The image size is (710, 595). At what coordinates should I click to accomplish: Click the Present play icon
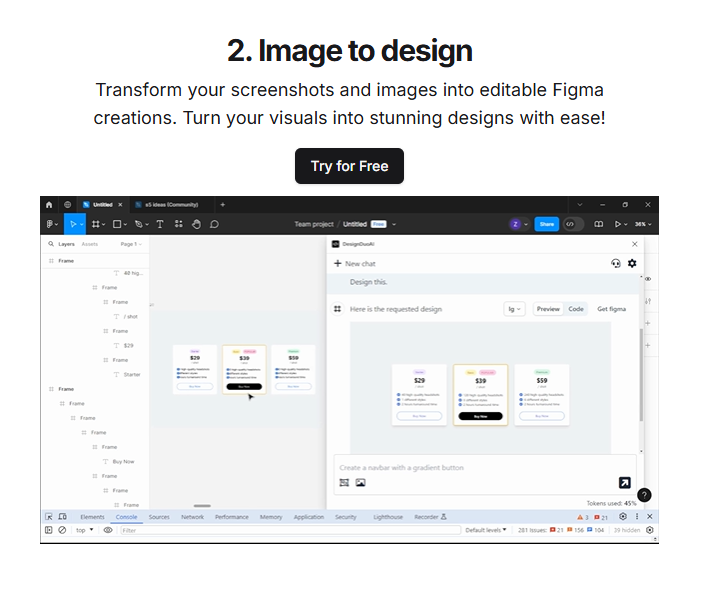618,224
